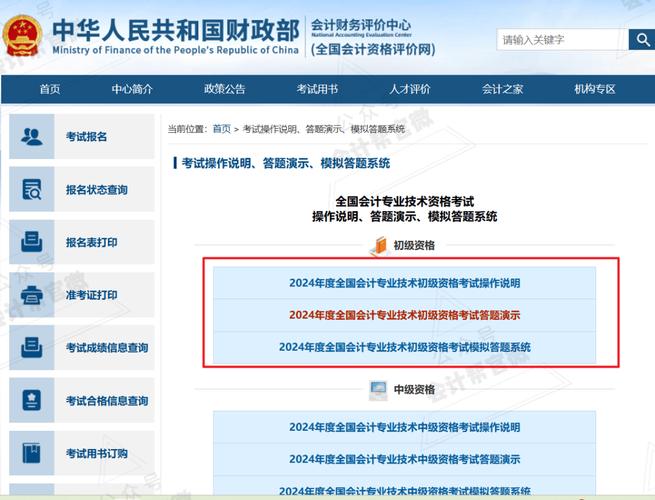Click the 全国会计专业技术资格考试 centered title
Screen dimensions: 655x500
click(x=404, y=202)
